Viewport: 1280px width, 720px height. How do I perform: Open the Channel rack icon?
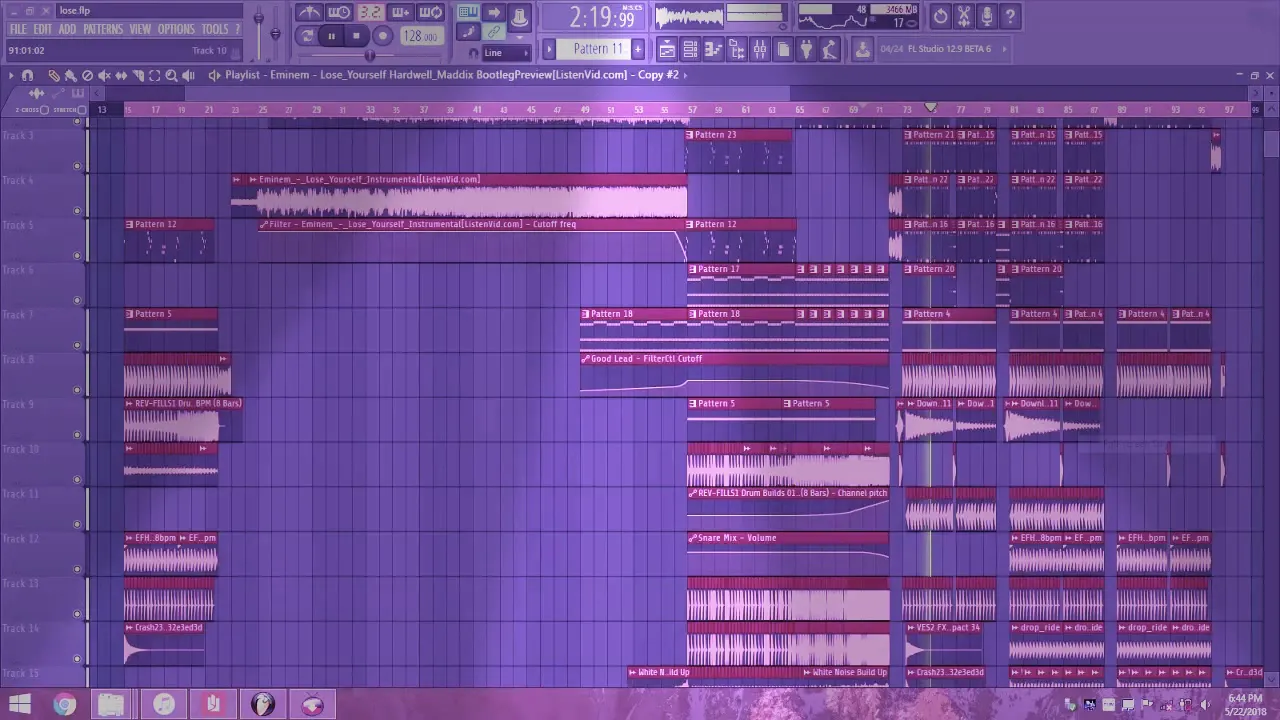tap(690, 48)
